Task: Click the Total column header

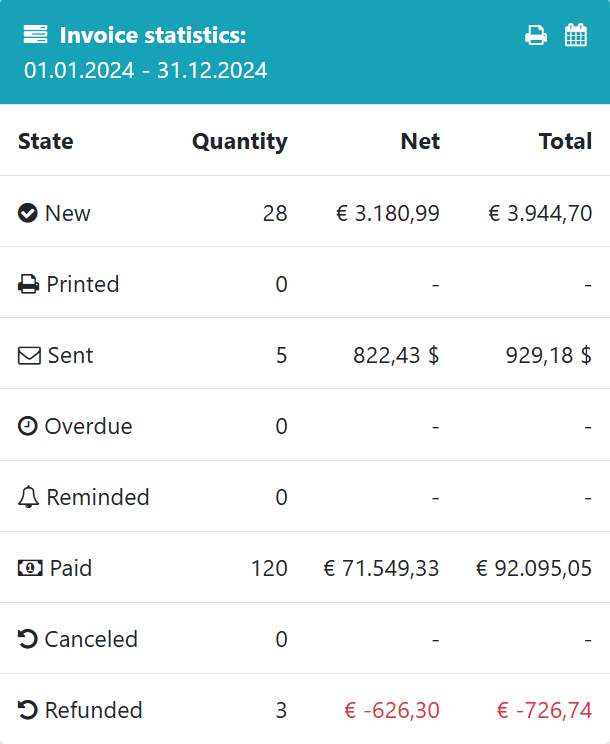Action: (565, 141)
